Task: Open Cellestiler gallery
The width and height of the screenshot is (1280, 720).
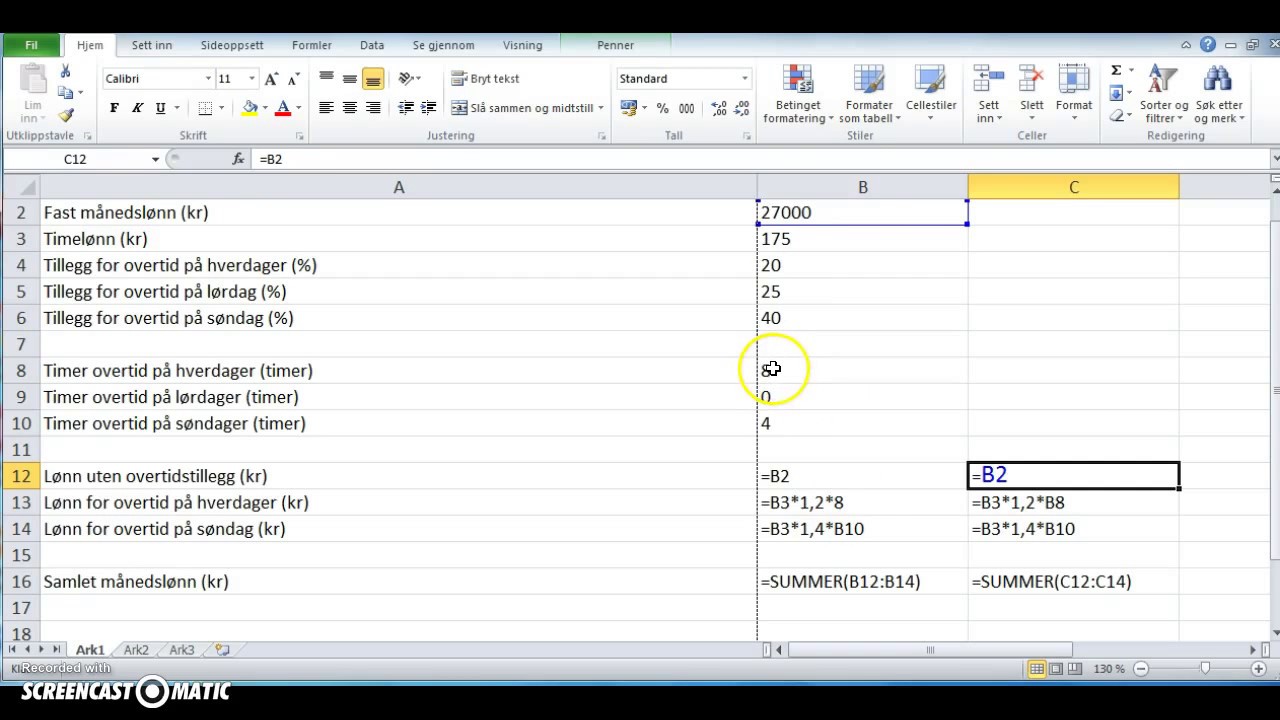Action: [x=931, y=95]
